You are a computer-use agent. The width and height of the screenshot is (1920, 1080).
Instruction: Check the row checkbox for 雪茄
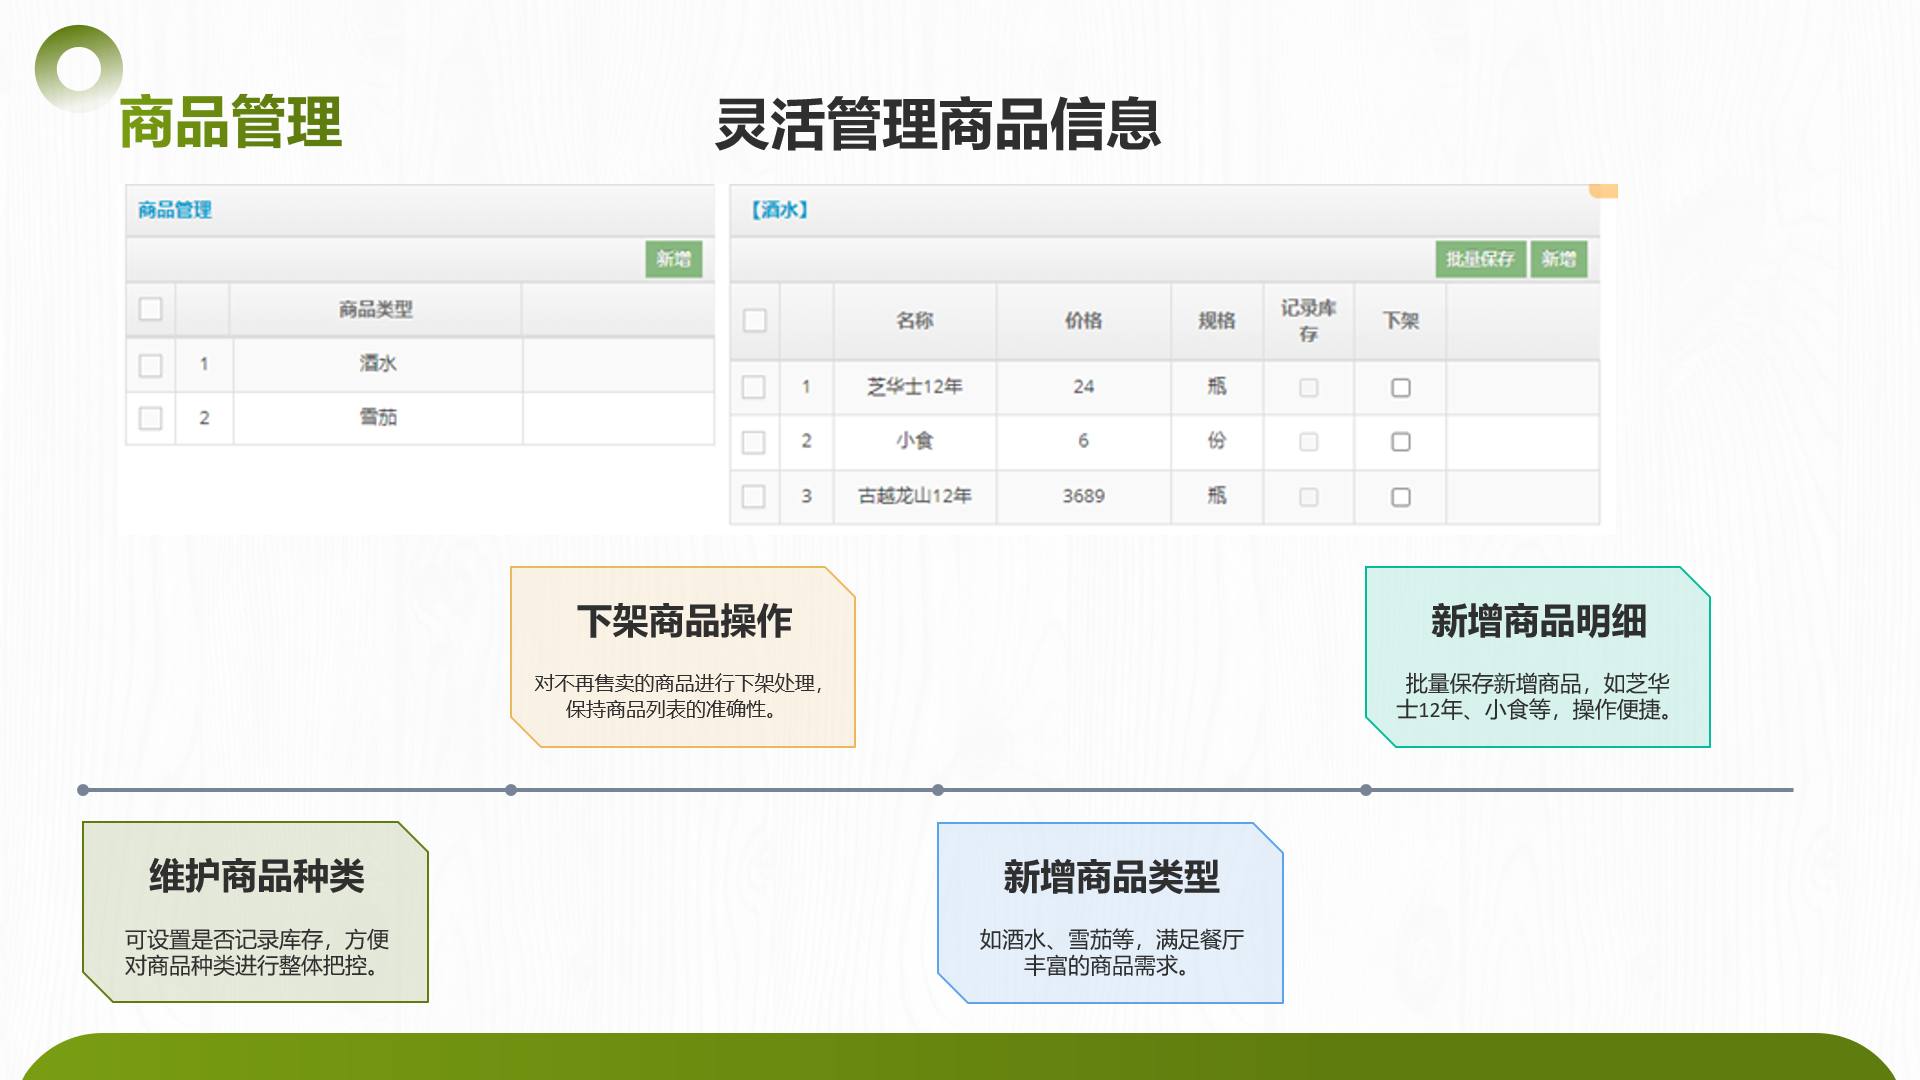(151, 418)
